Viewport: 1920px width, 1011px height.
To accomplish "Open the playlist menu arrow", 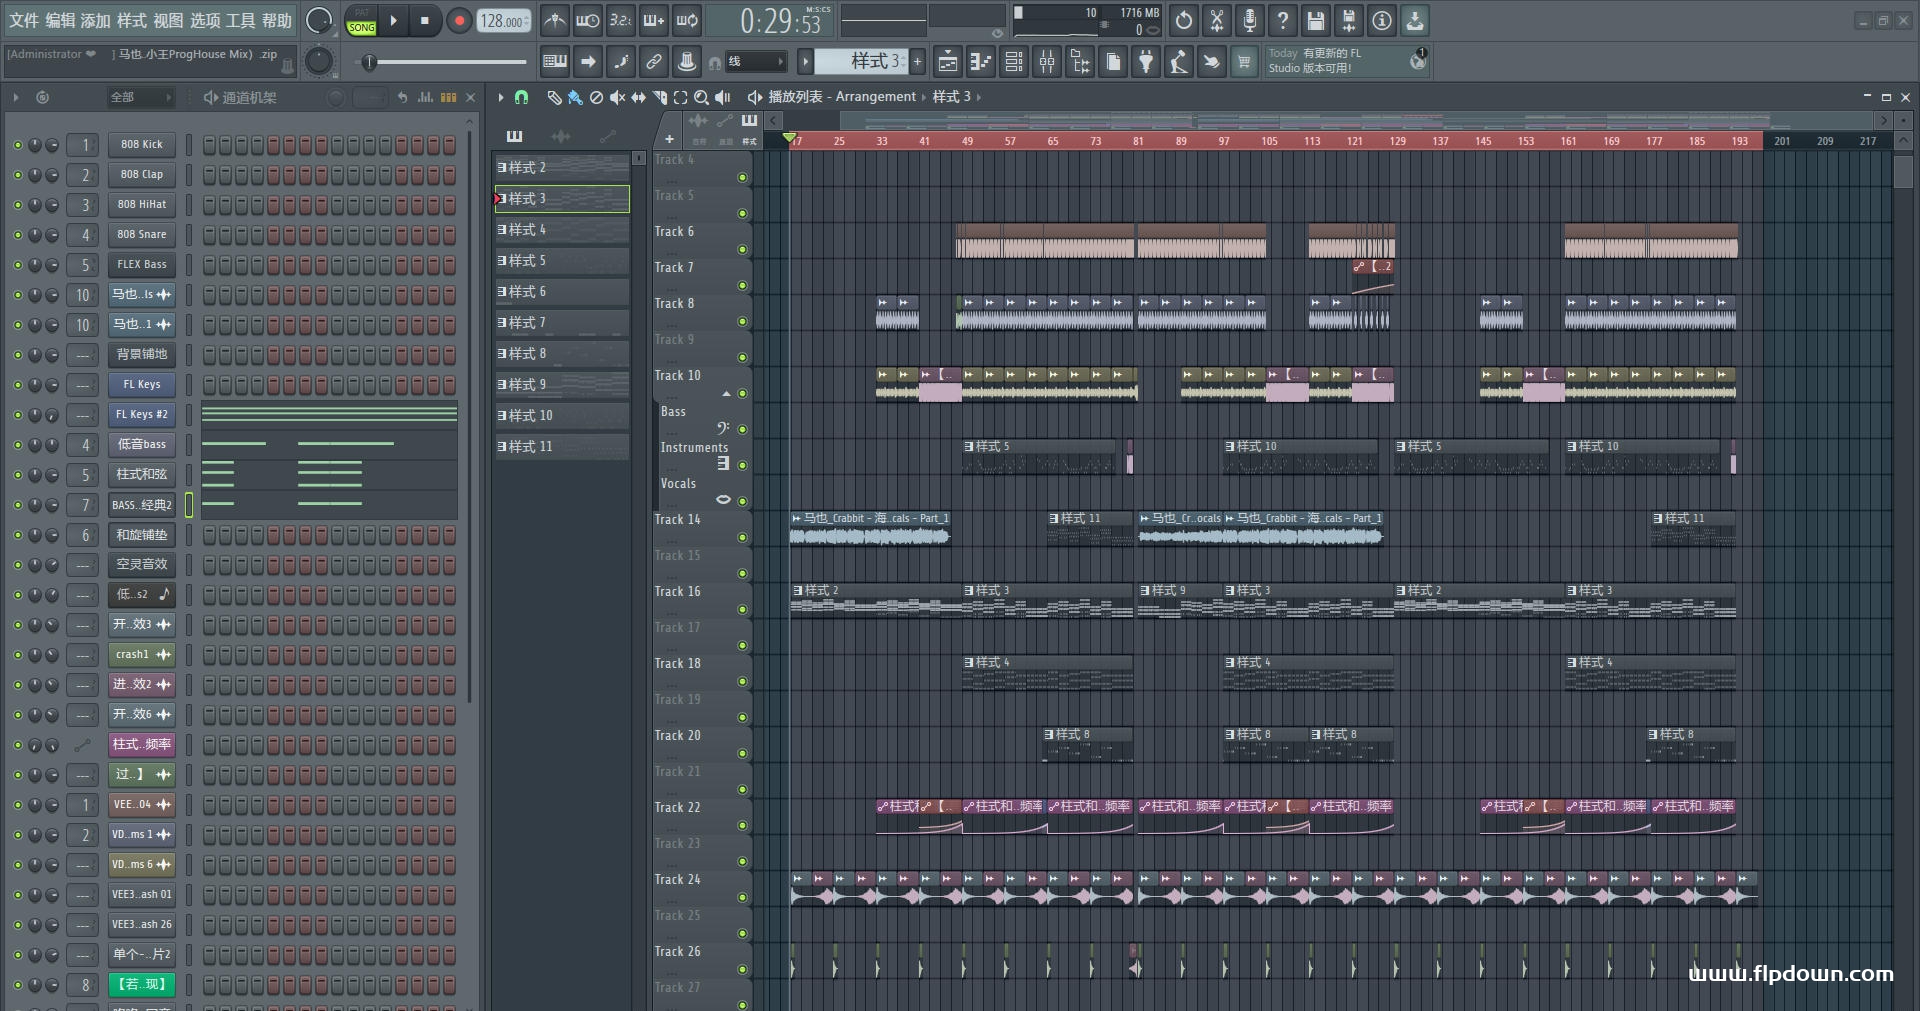I will [501, 97].
